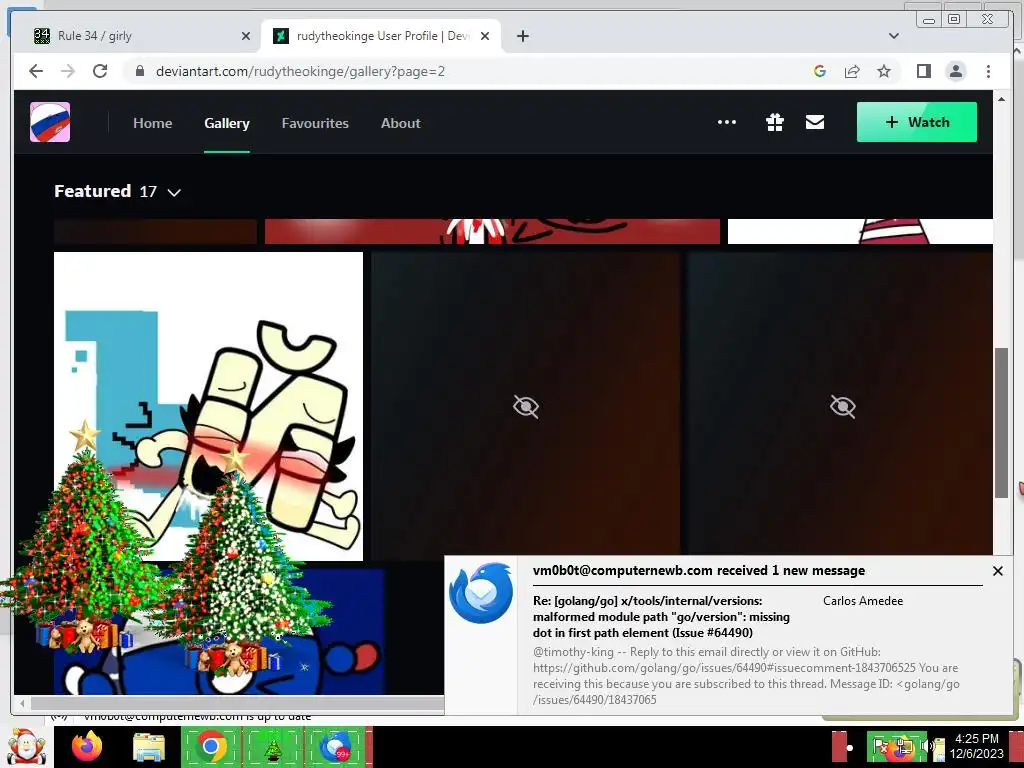Bookmark this page with the star icon
The image size is (1024, 768).
884,71
